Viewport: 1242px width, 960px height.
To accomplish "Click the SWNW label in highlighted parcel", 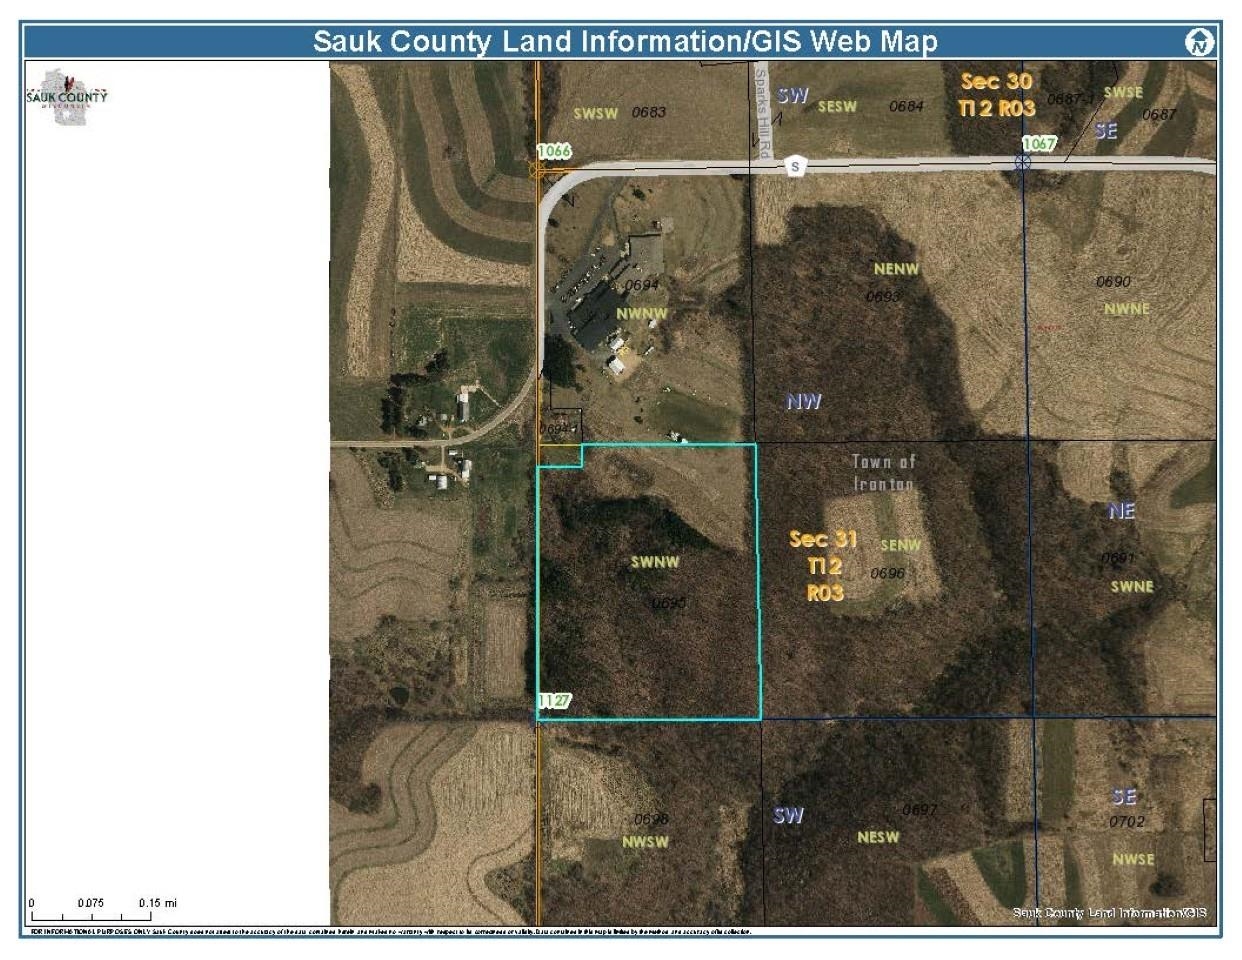I will coord(655,562).
